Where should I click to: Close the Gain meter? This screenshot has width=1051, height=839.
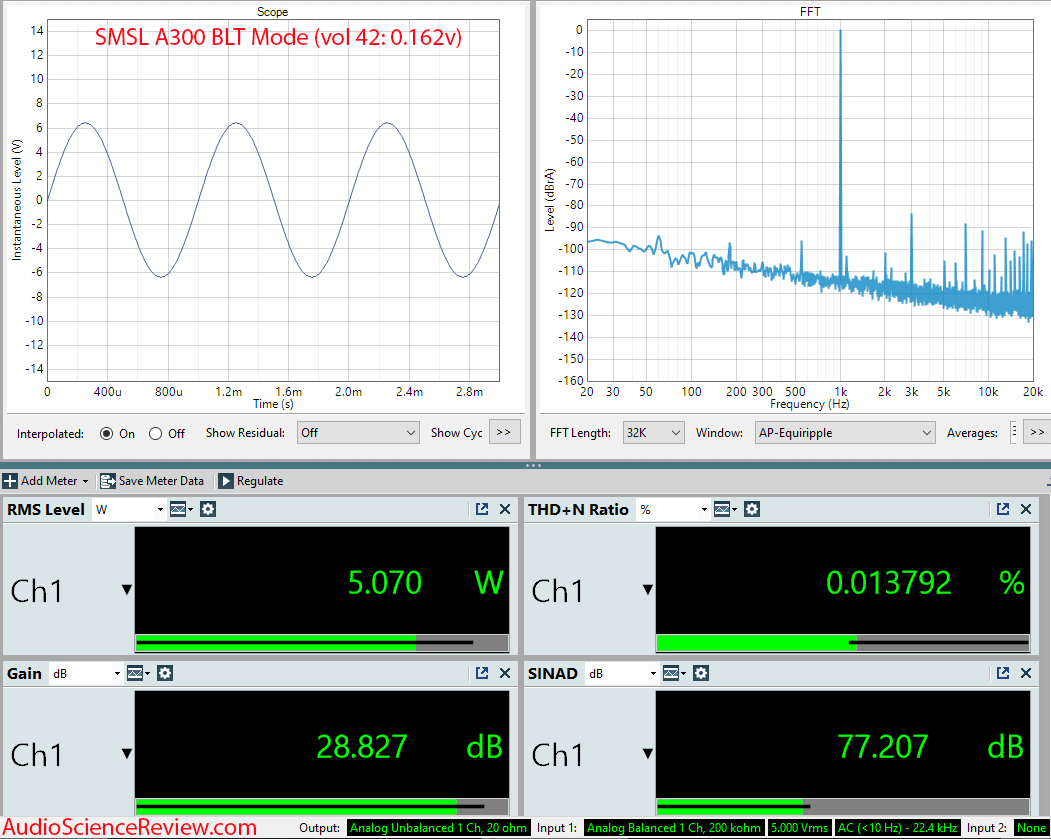point(505,673)
